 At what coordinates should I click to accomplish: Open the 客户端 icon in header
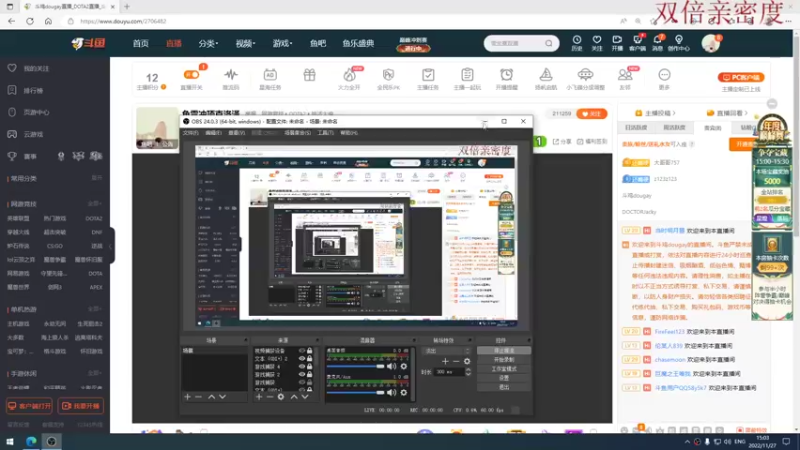click(637, 40)
